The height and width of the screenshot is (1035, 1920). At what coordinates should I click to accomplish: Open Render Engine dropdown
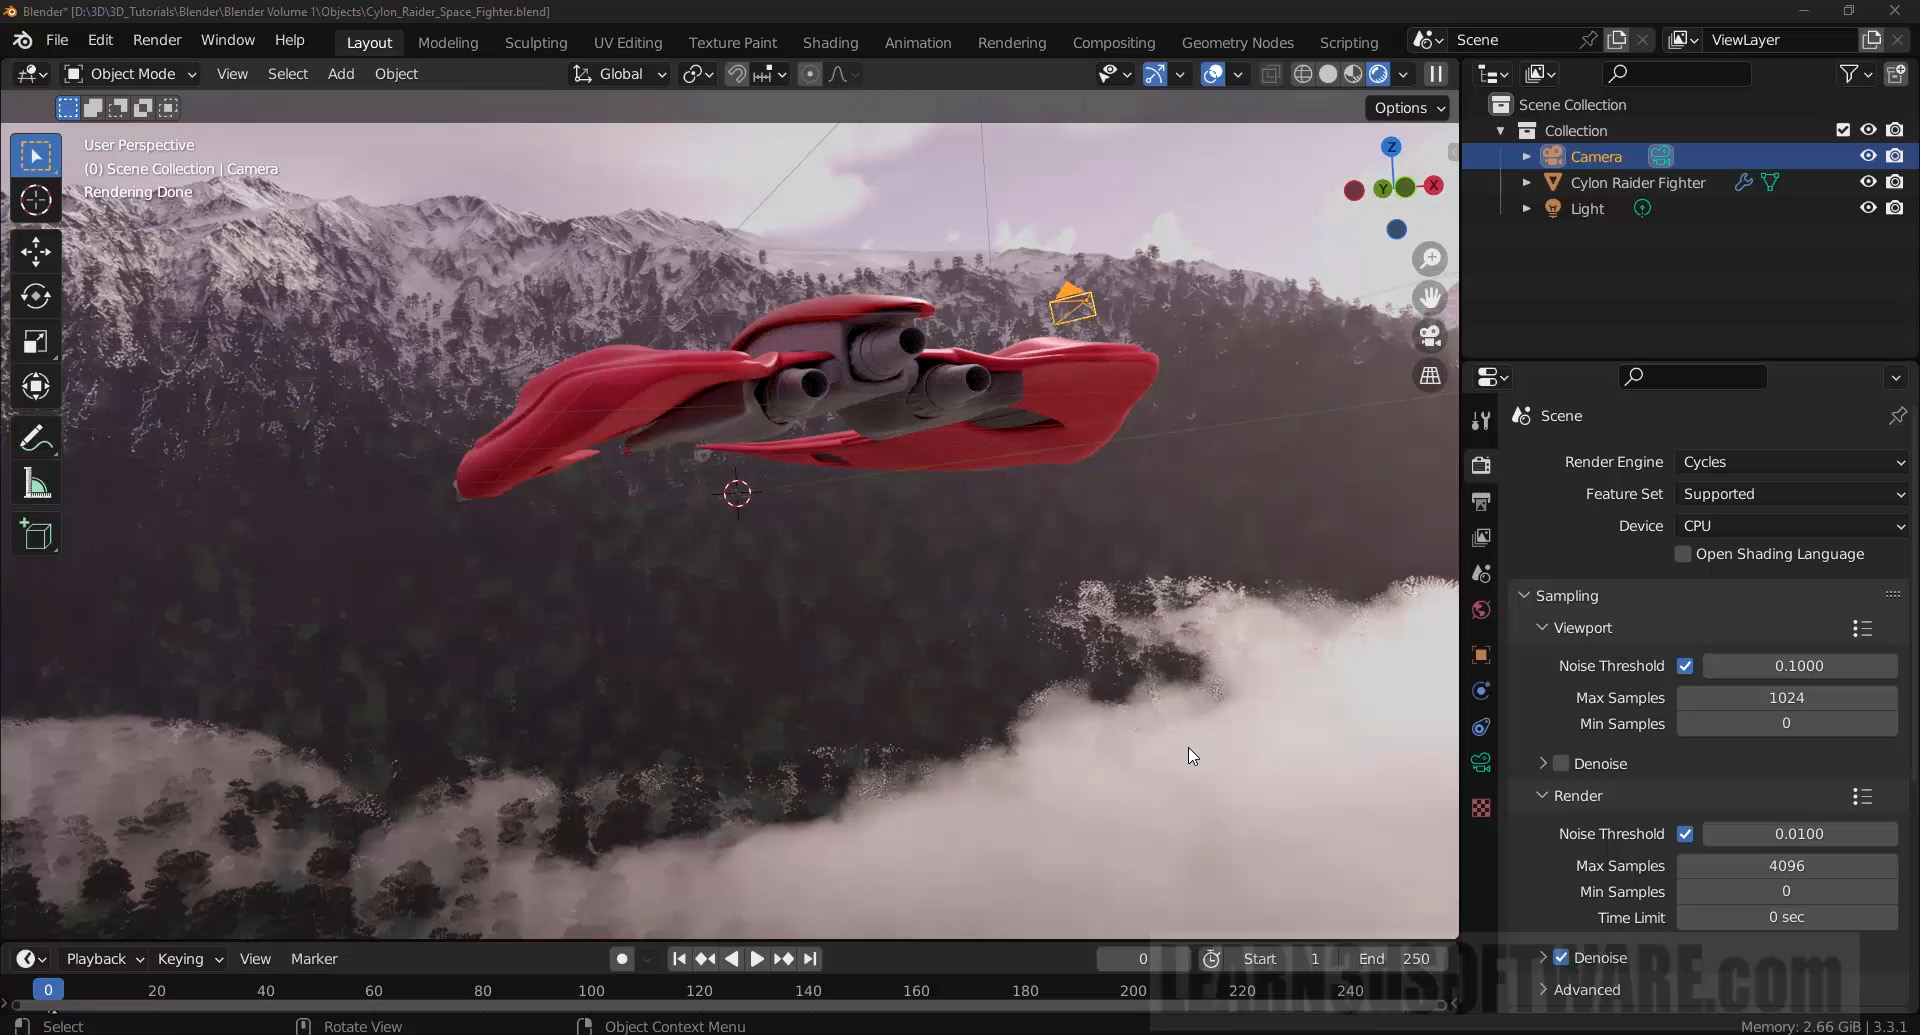(1793, 462)
